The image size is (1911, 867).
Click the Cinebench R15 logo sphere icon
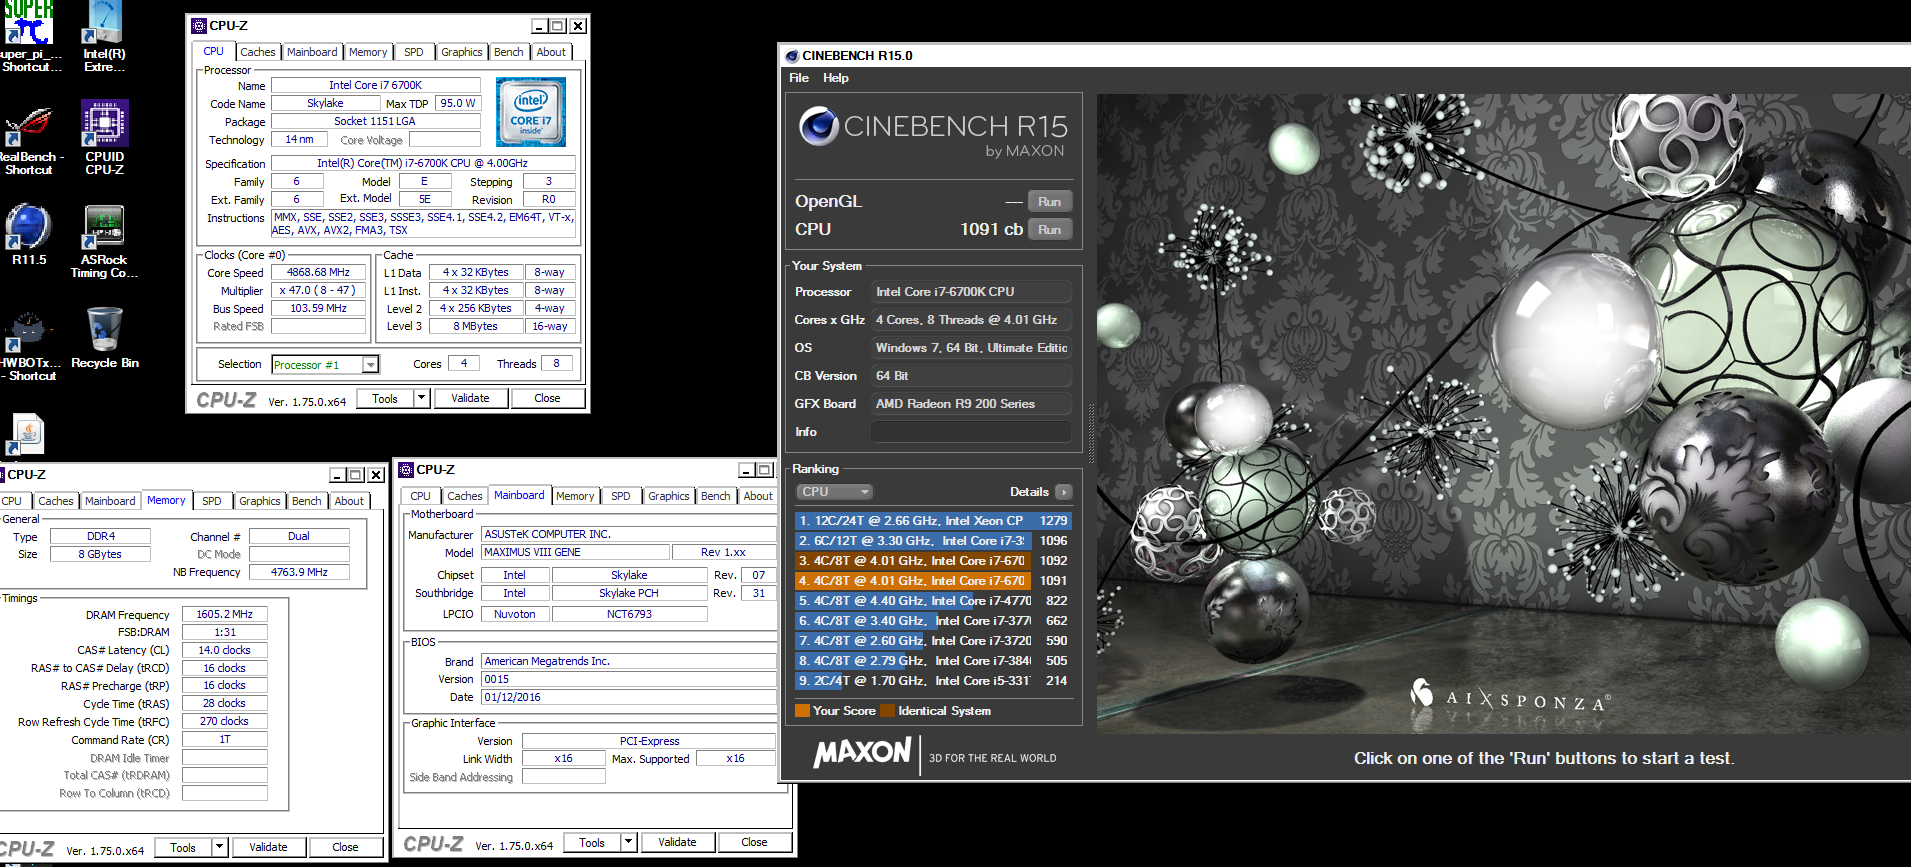pyautogui.click(x=818, y=126)
